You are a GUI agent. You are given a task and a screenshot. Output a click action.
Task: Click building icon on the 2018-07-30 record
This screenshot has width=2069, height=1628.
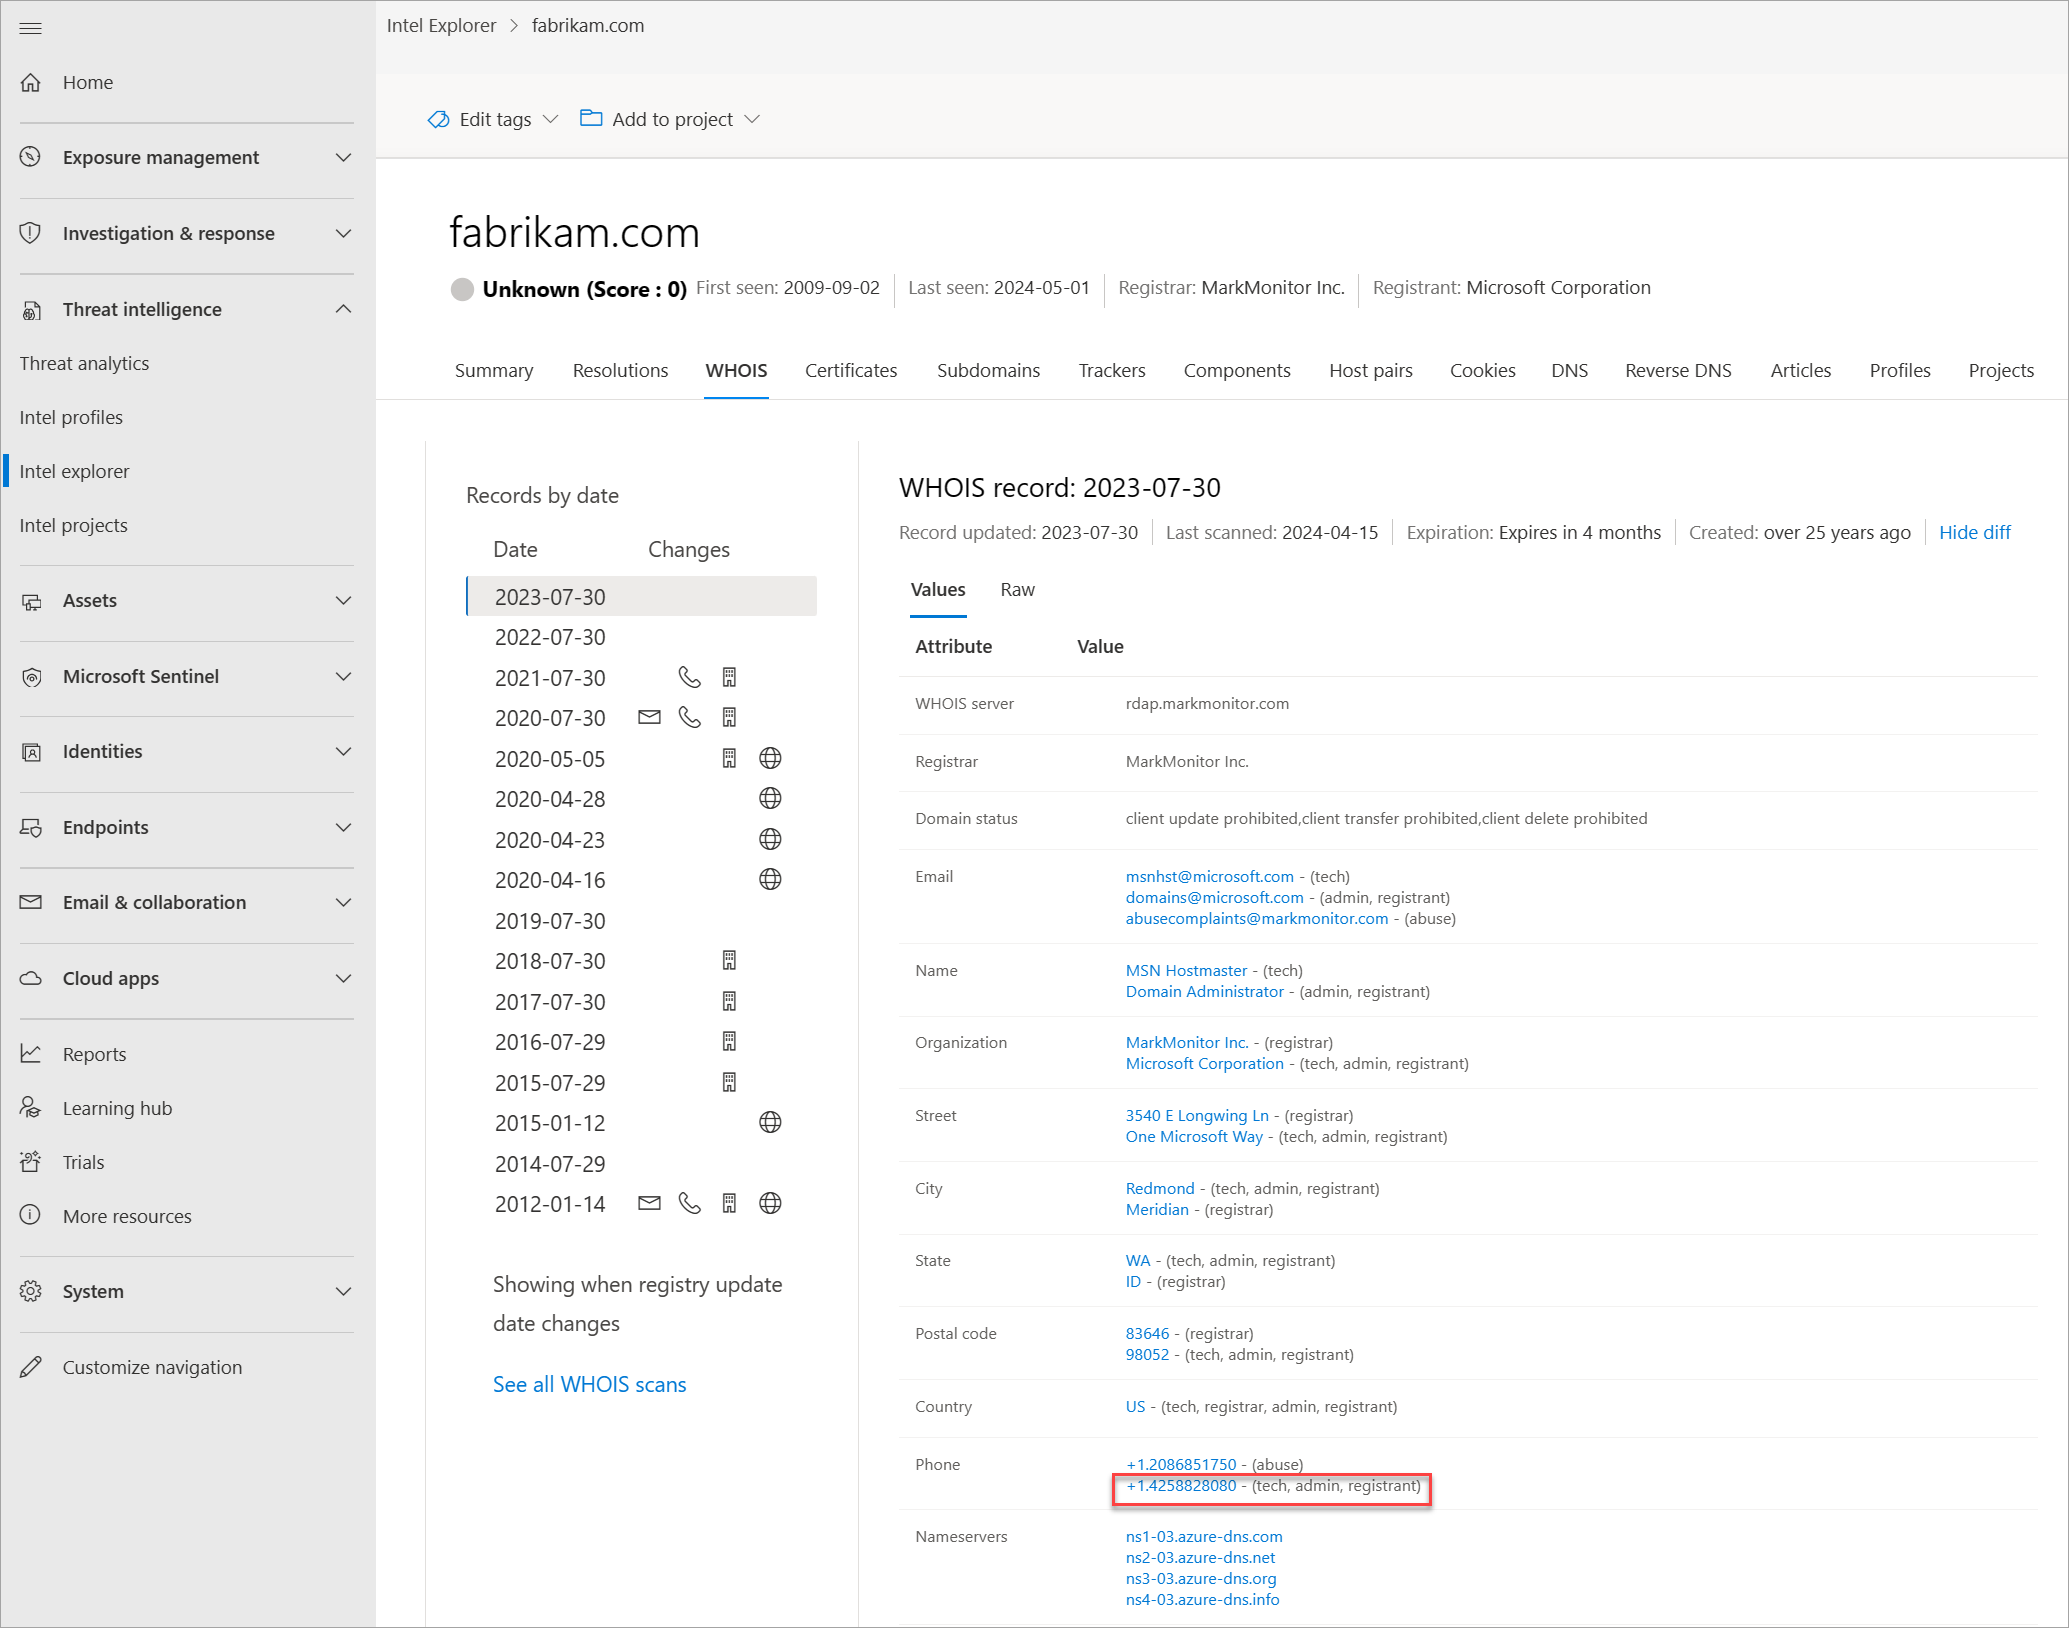[x=729, y=960]
